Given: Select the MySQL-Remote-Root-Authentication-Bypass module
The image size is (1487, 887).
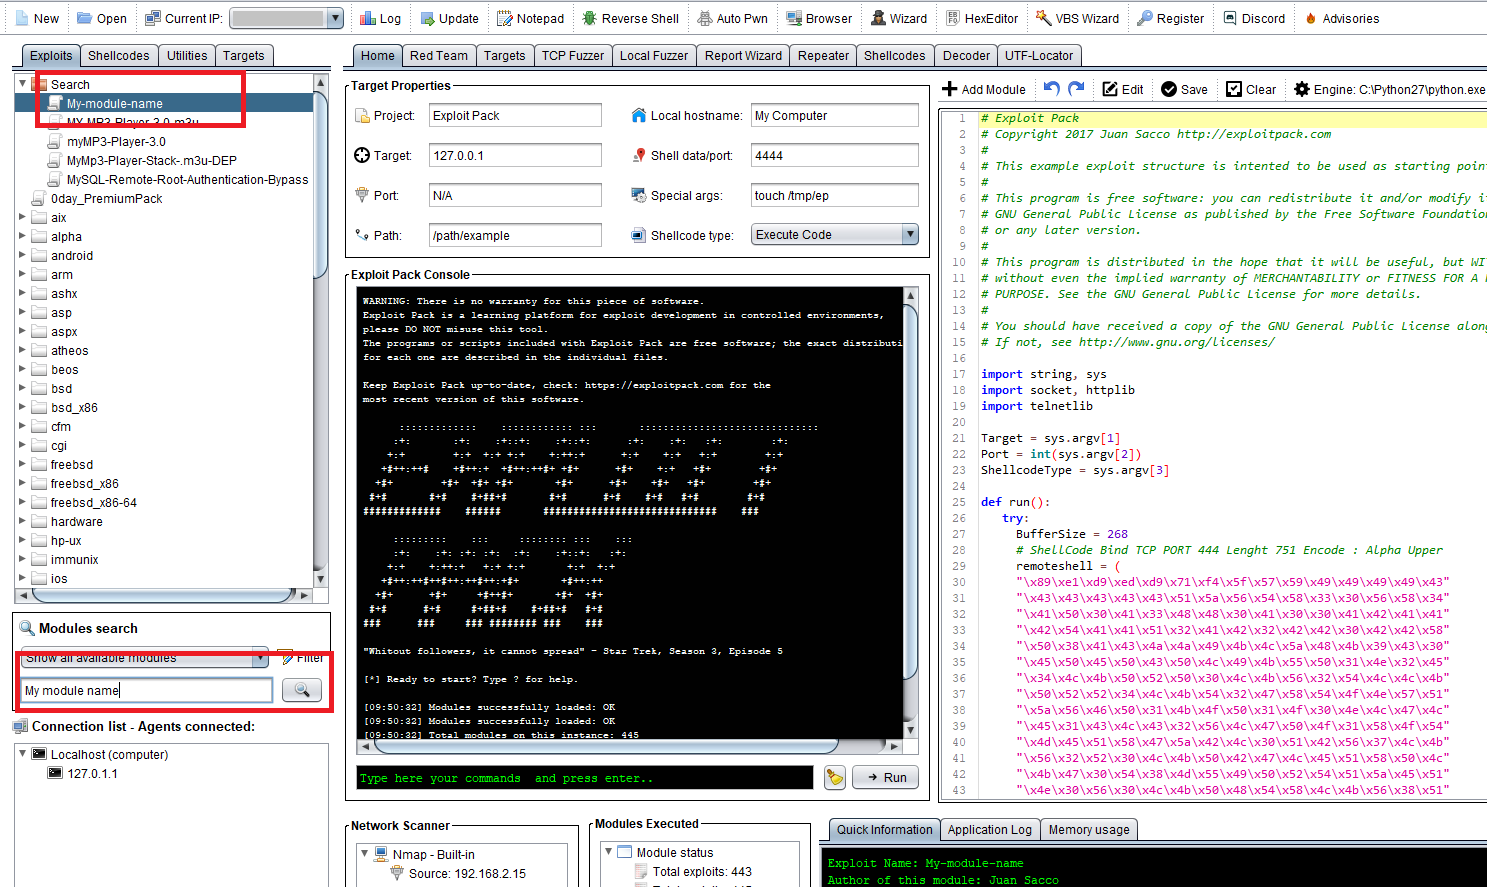Looking at the screenshot, I should 187,179.
